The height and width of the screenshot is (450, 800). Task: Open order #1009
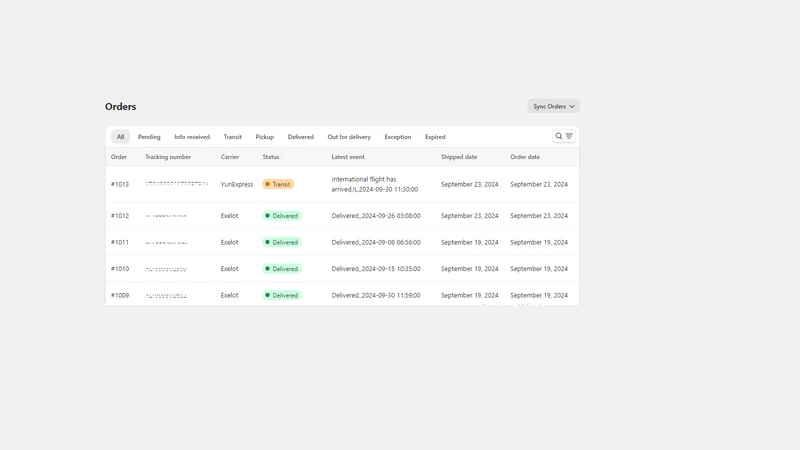(x=120, y=295)
